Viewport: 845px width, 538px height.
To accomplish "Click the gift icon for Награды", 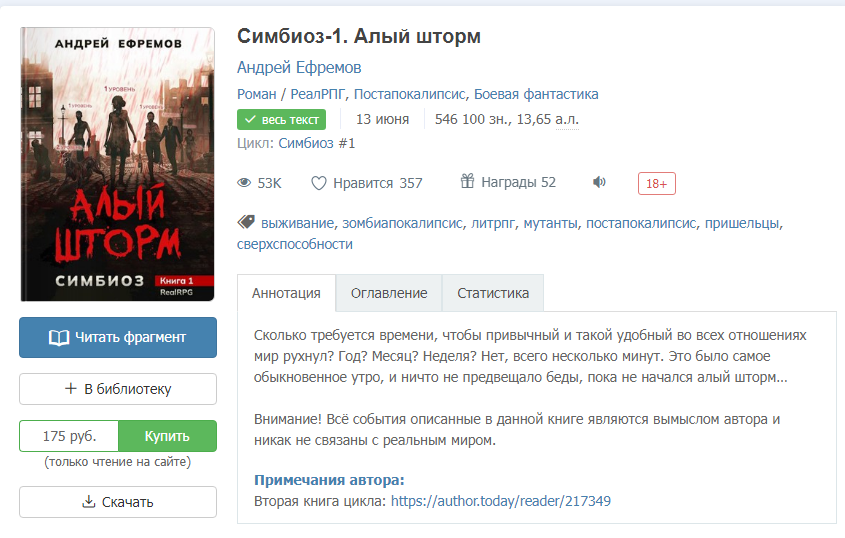I will tap(467, 181).
